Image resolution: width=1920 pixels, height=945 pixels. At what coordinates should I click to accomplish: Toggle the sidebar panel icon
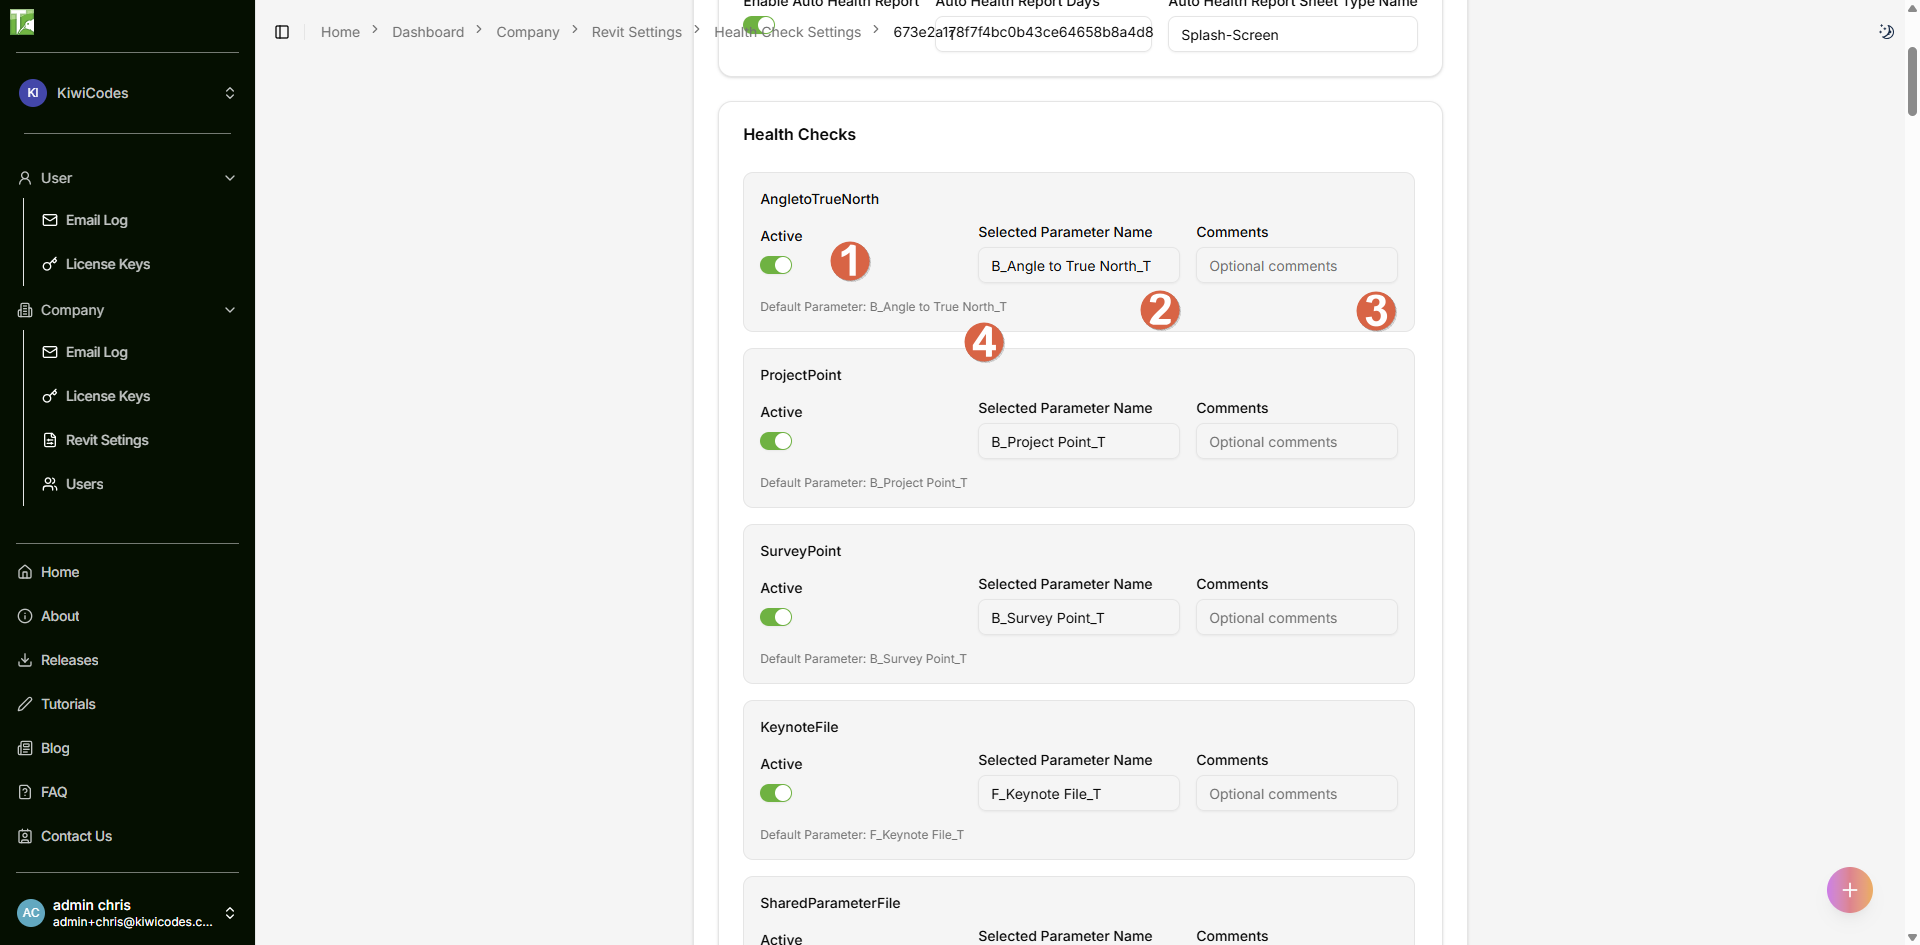tap(282, 32)
